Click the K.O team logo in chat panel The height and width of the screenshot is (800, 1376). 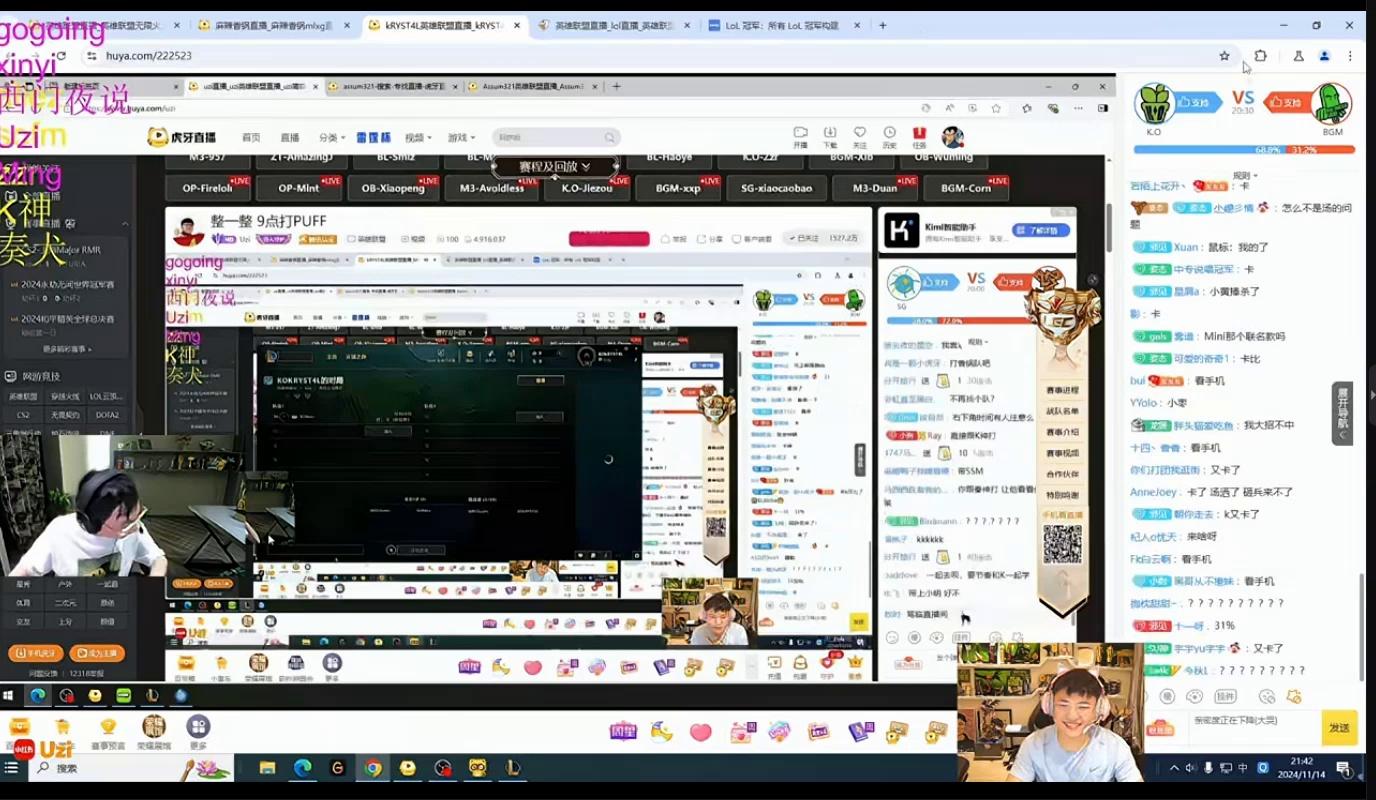[x=1154, y=103]
